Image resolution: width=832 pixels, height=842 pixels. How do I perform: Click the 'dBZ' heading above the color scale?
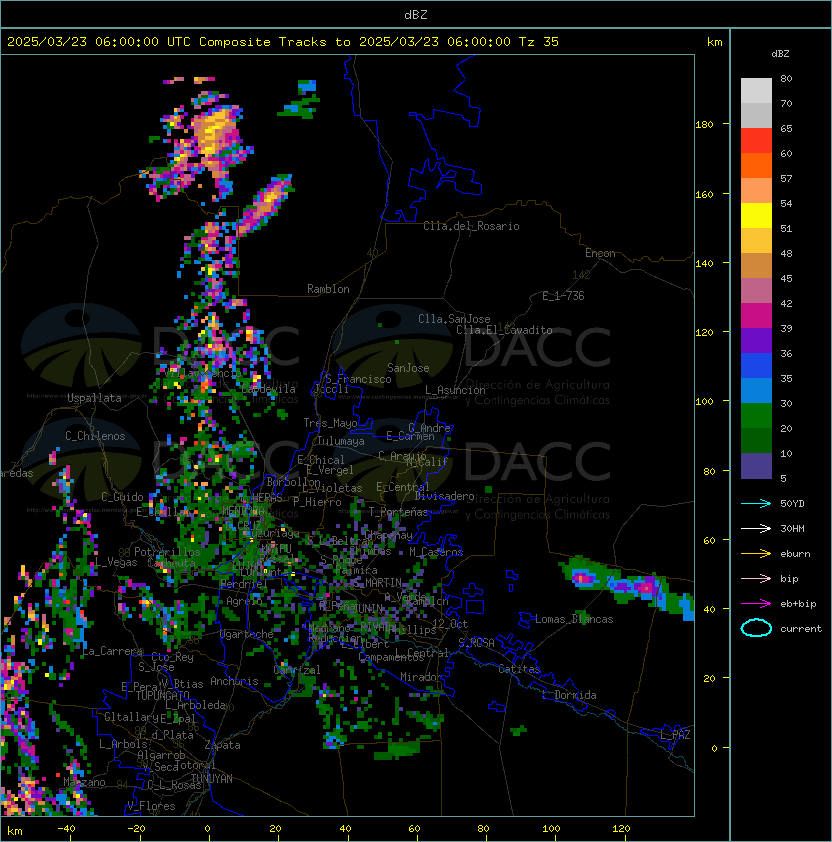point(780,54)
